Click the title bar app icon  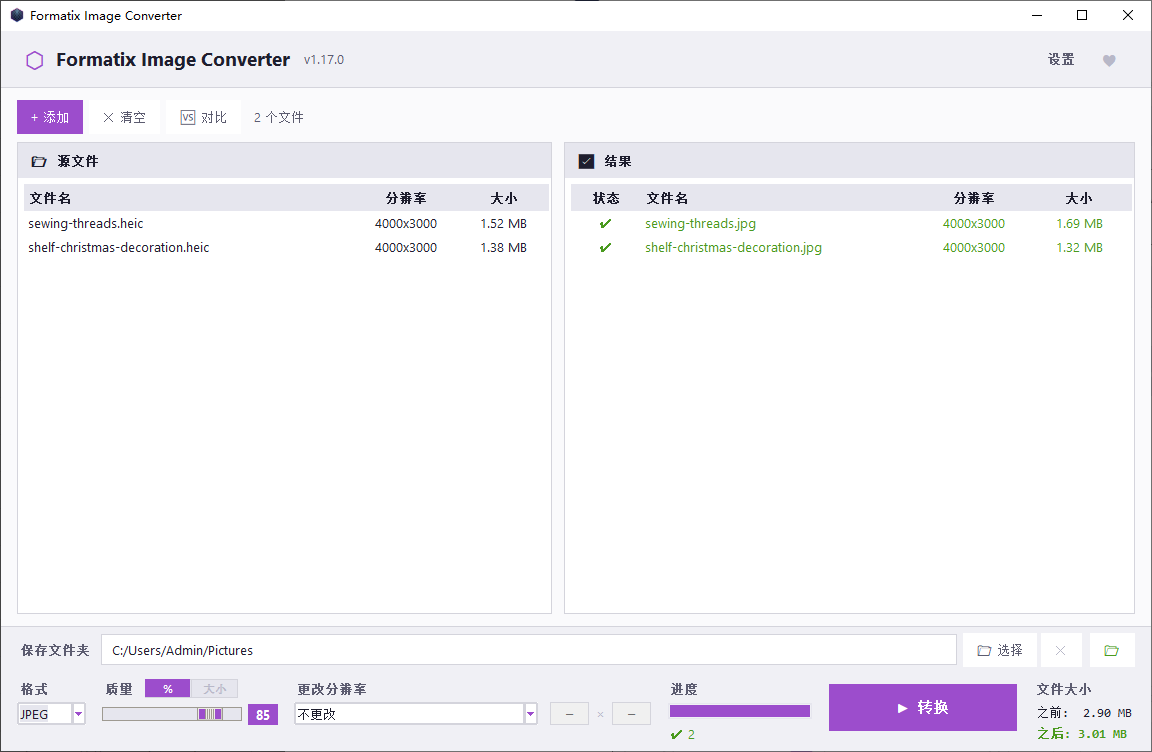click(17, 15)
